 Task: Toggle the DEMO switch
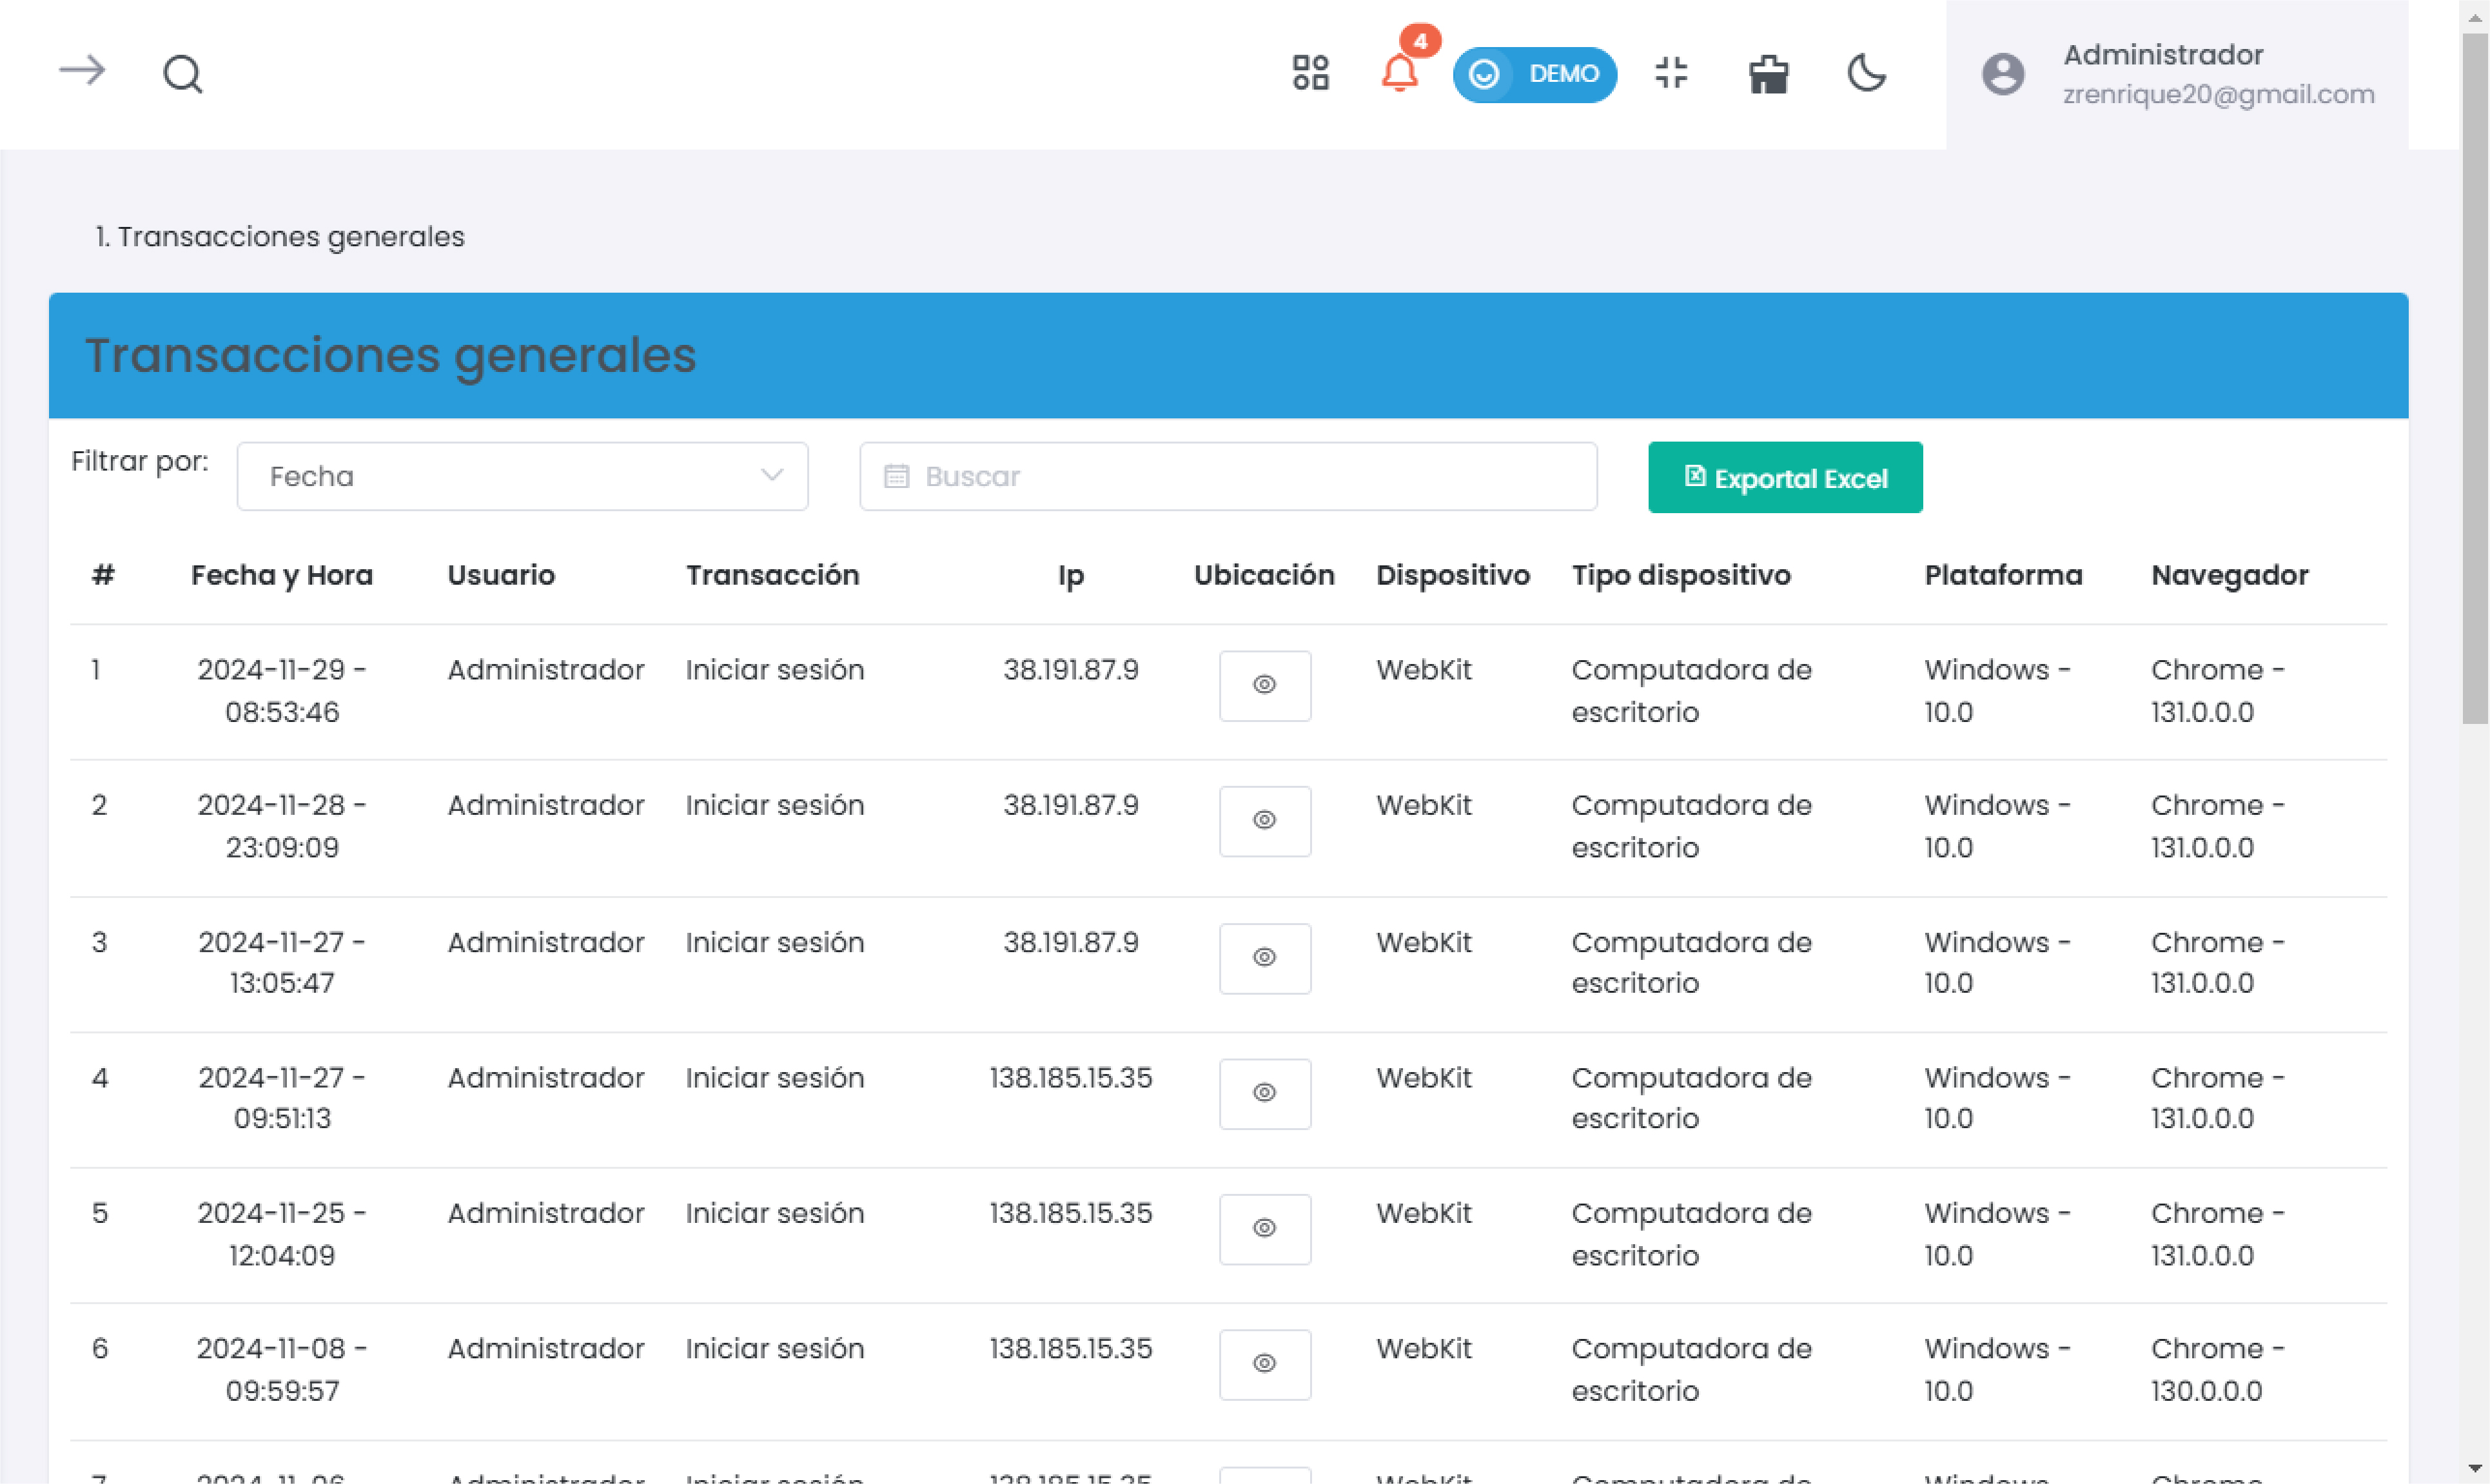pos(1534,74)
